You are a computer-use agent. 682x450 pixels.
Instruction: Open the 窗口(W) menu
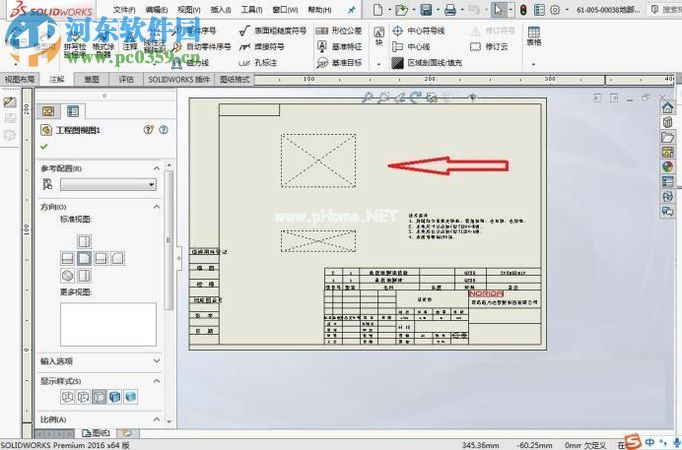(285, 10)
